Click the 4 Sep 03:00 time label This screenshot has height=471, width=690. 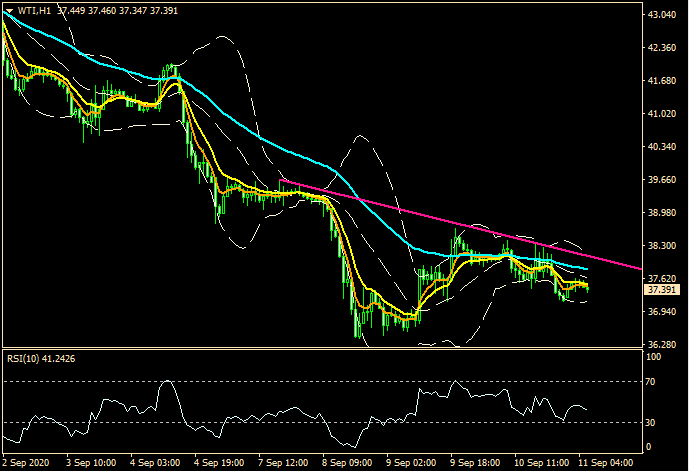pyautogui.click(x=156, y=464)
